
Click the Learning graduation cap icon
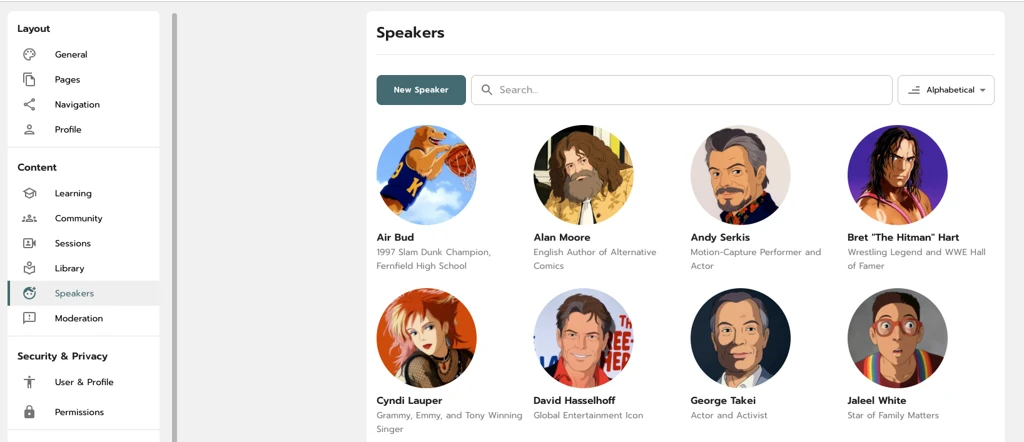(x=29, y=193)
